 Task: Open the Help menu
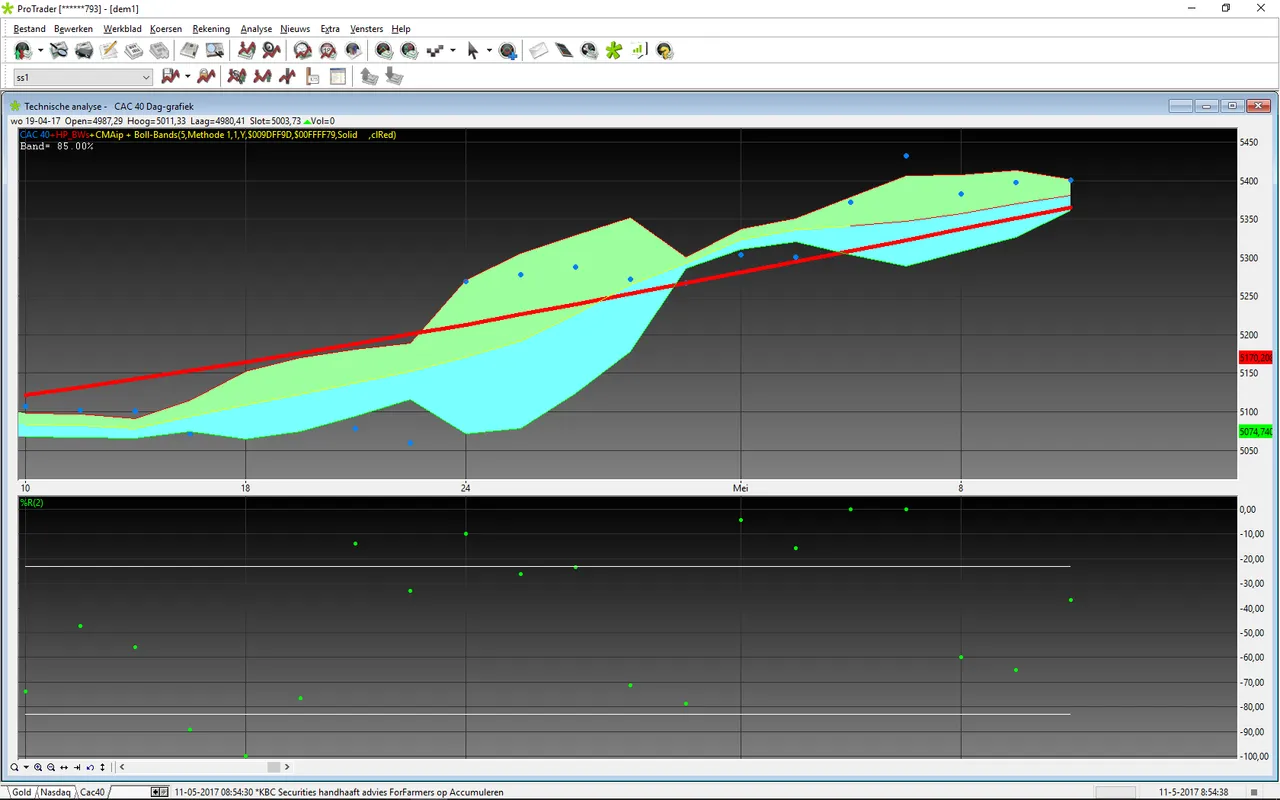(401, 29)
